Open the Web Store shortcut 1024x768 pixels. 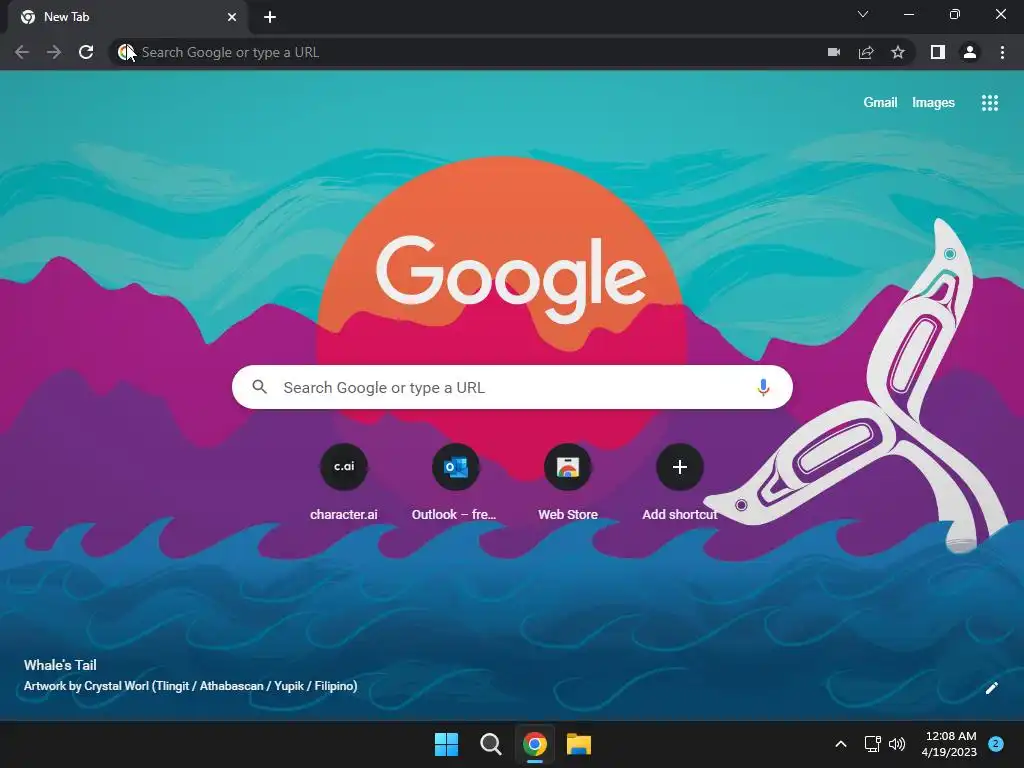coord(568,482)
